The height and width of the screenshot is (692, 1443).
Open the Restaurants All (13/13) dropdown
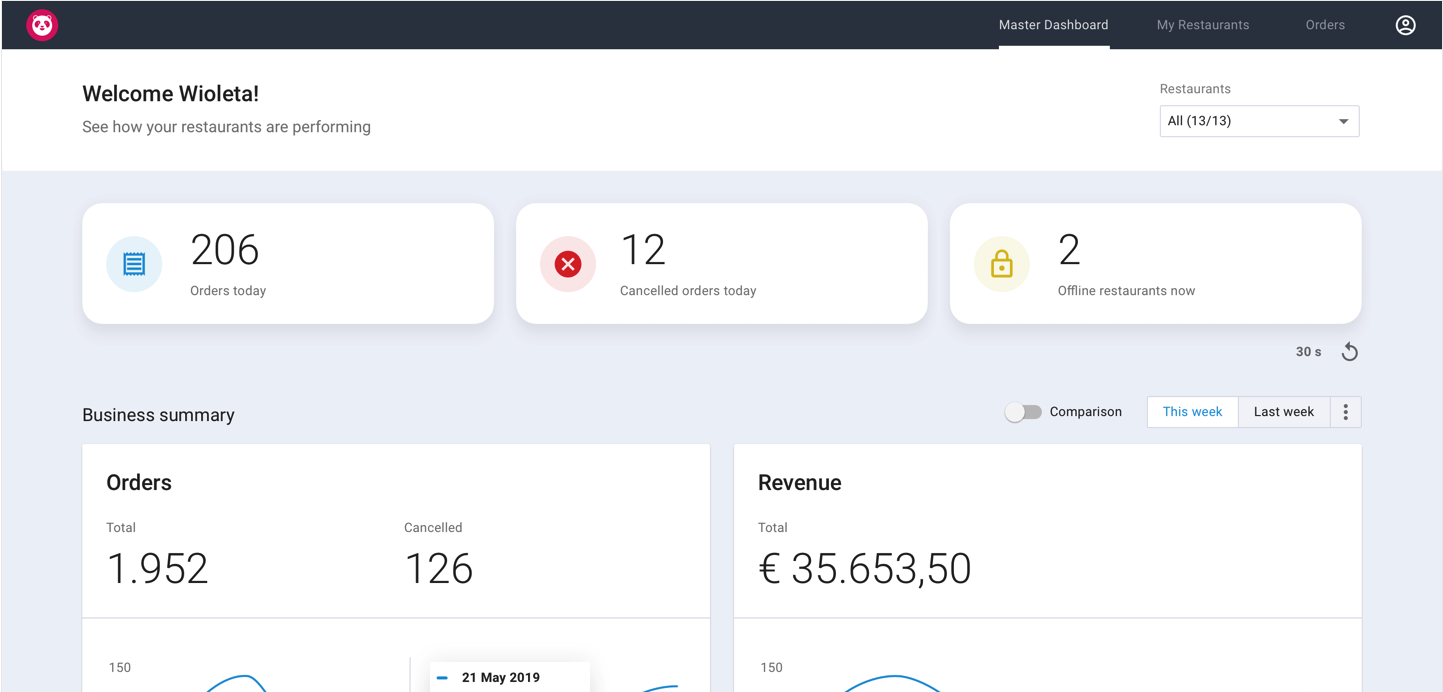(1259, 121)
